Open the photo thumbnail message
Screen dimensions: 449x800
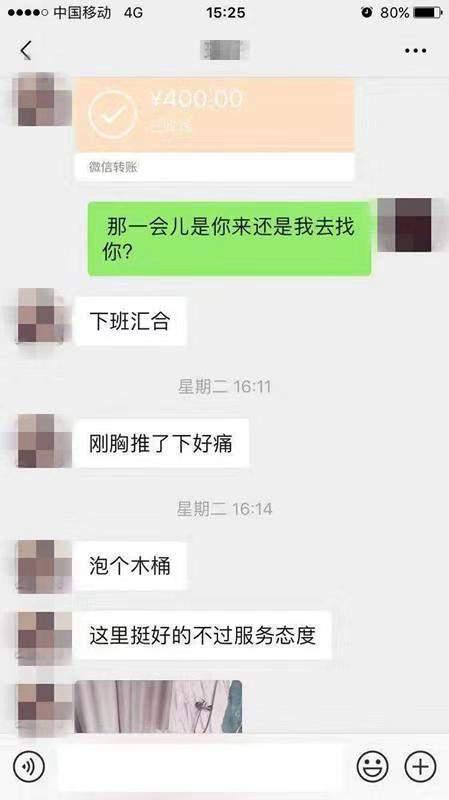(158, 706)
